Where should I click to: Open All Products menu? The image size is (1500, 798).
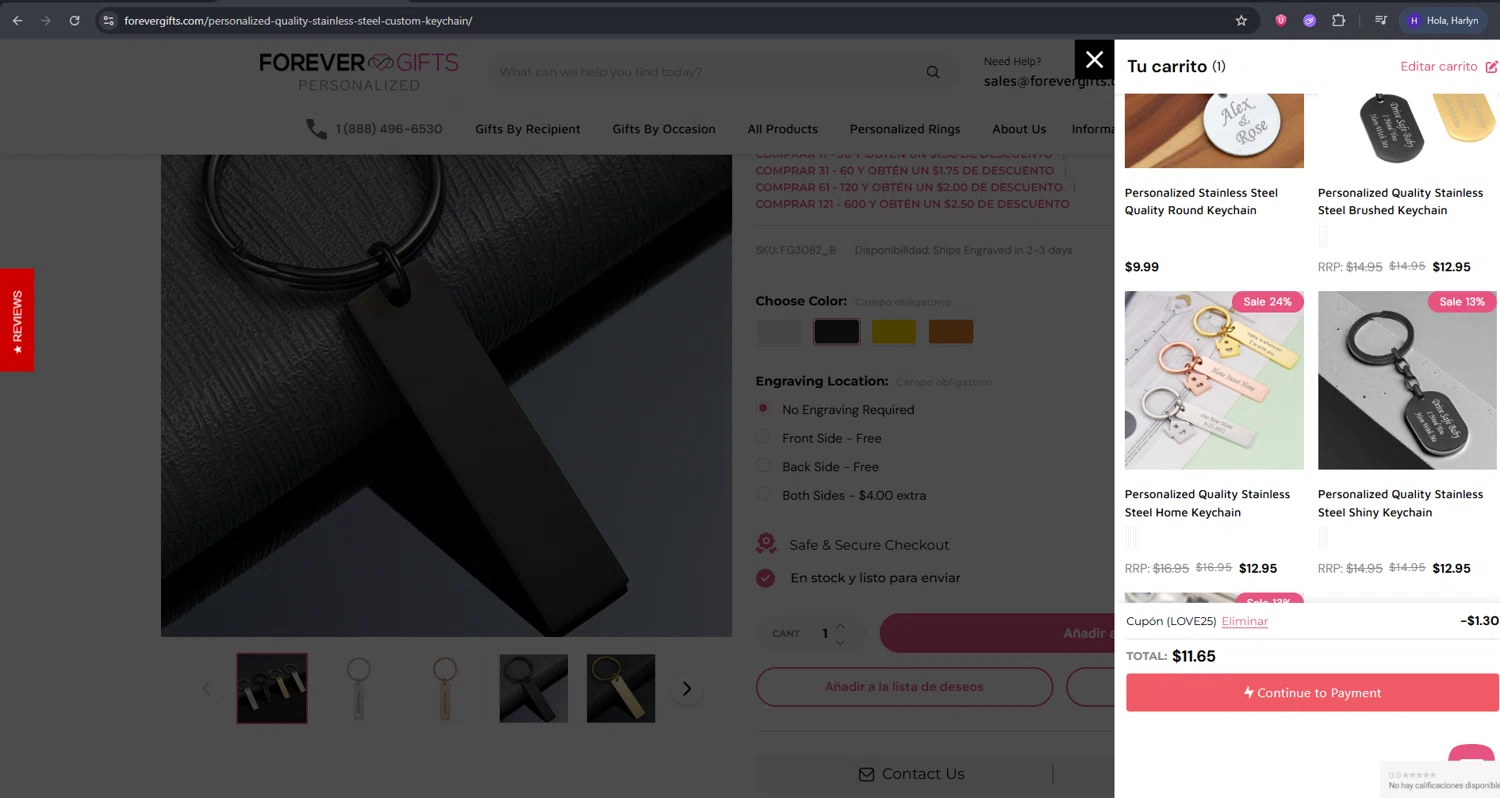point(783,129)
